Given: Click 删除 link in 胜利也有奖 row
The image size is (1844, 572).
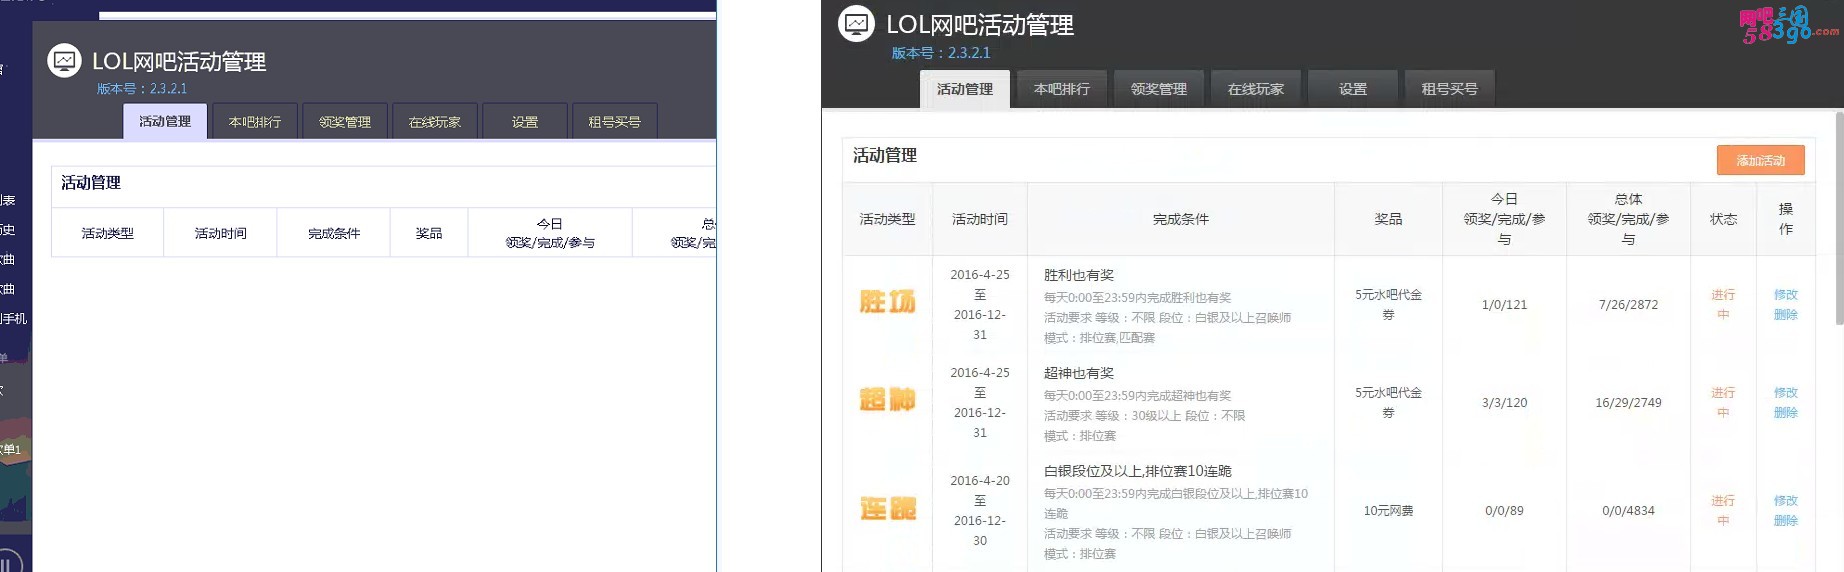Looking at the screenshot, I should [x=1786, y=314].
